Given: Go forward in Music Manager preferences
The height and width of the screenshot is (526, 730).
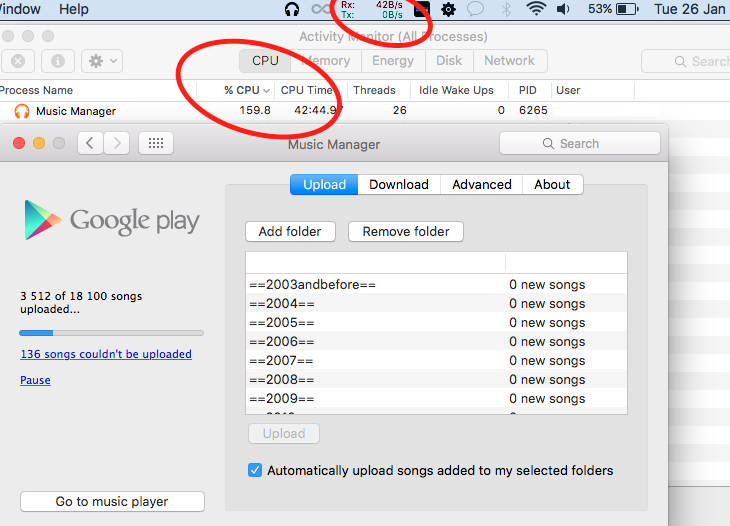Looking at the screenshot, I should (116, 143).
